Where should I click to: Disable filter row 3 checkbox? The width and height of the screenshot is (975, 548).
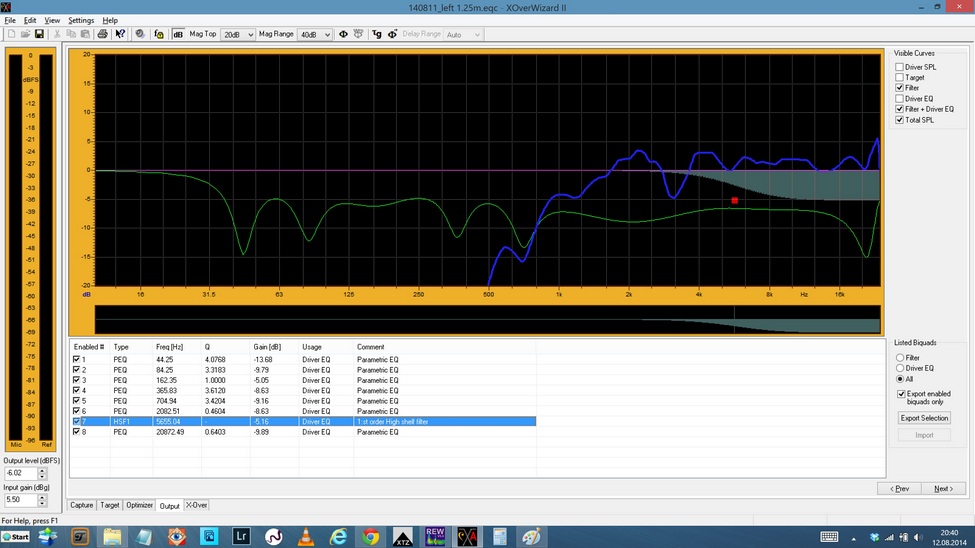[77, 380]
